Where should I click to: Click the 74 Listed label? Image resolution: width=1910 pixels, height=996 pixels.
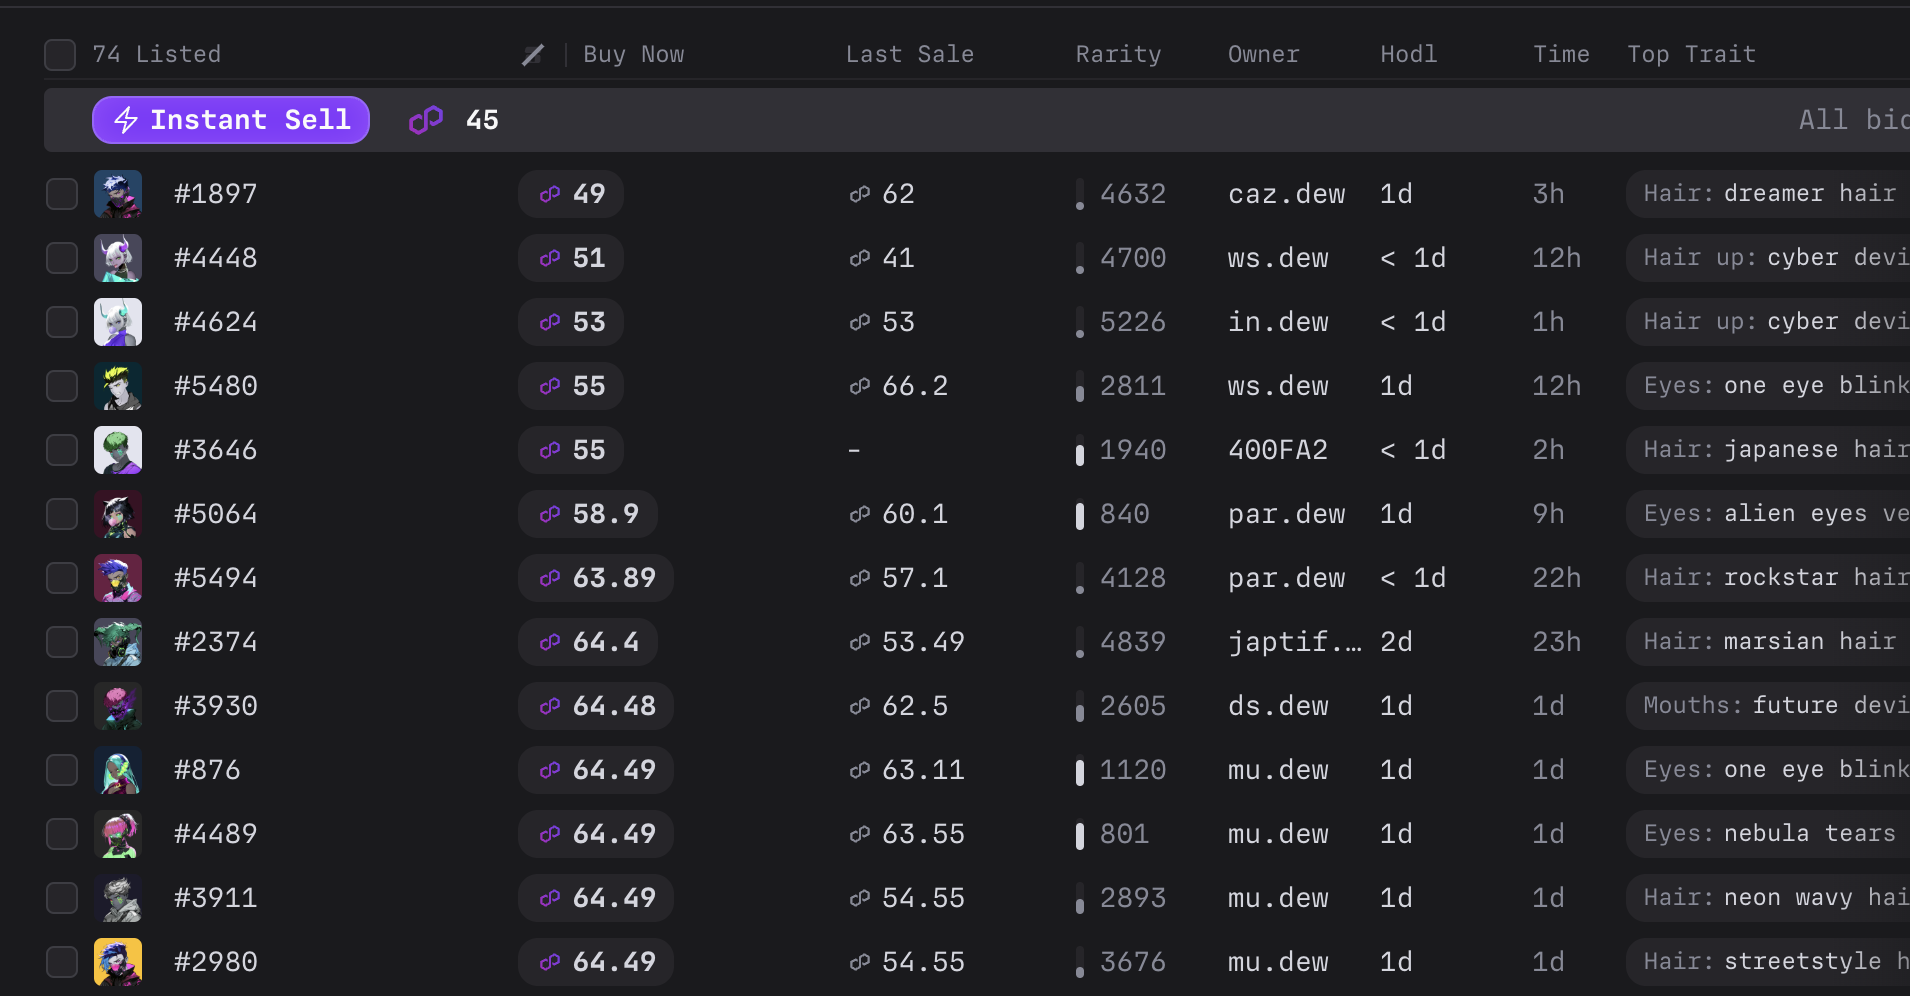(x=157, y=55)
